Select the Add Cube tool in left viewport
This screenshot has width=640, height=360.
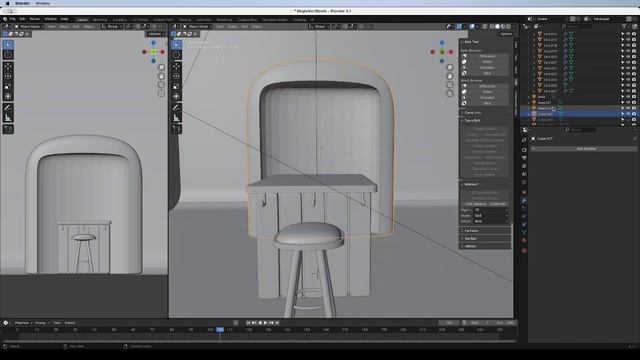8,129
